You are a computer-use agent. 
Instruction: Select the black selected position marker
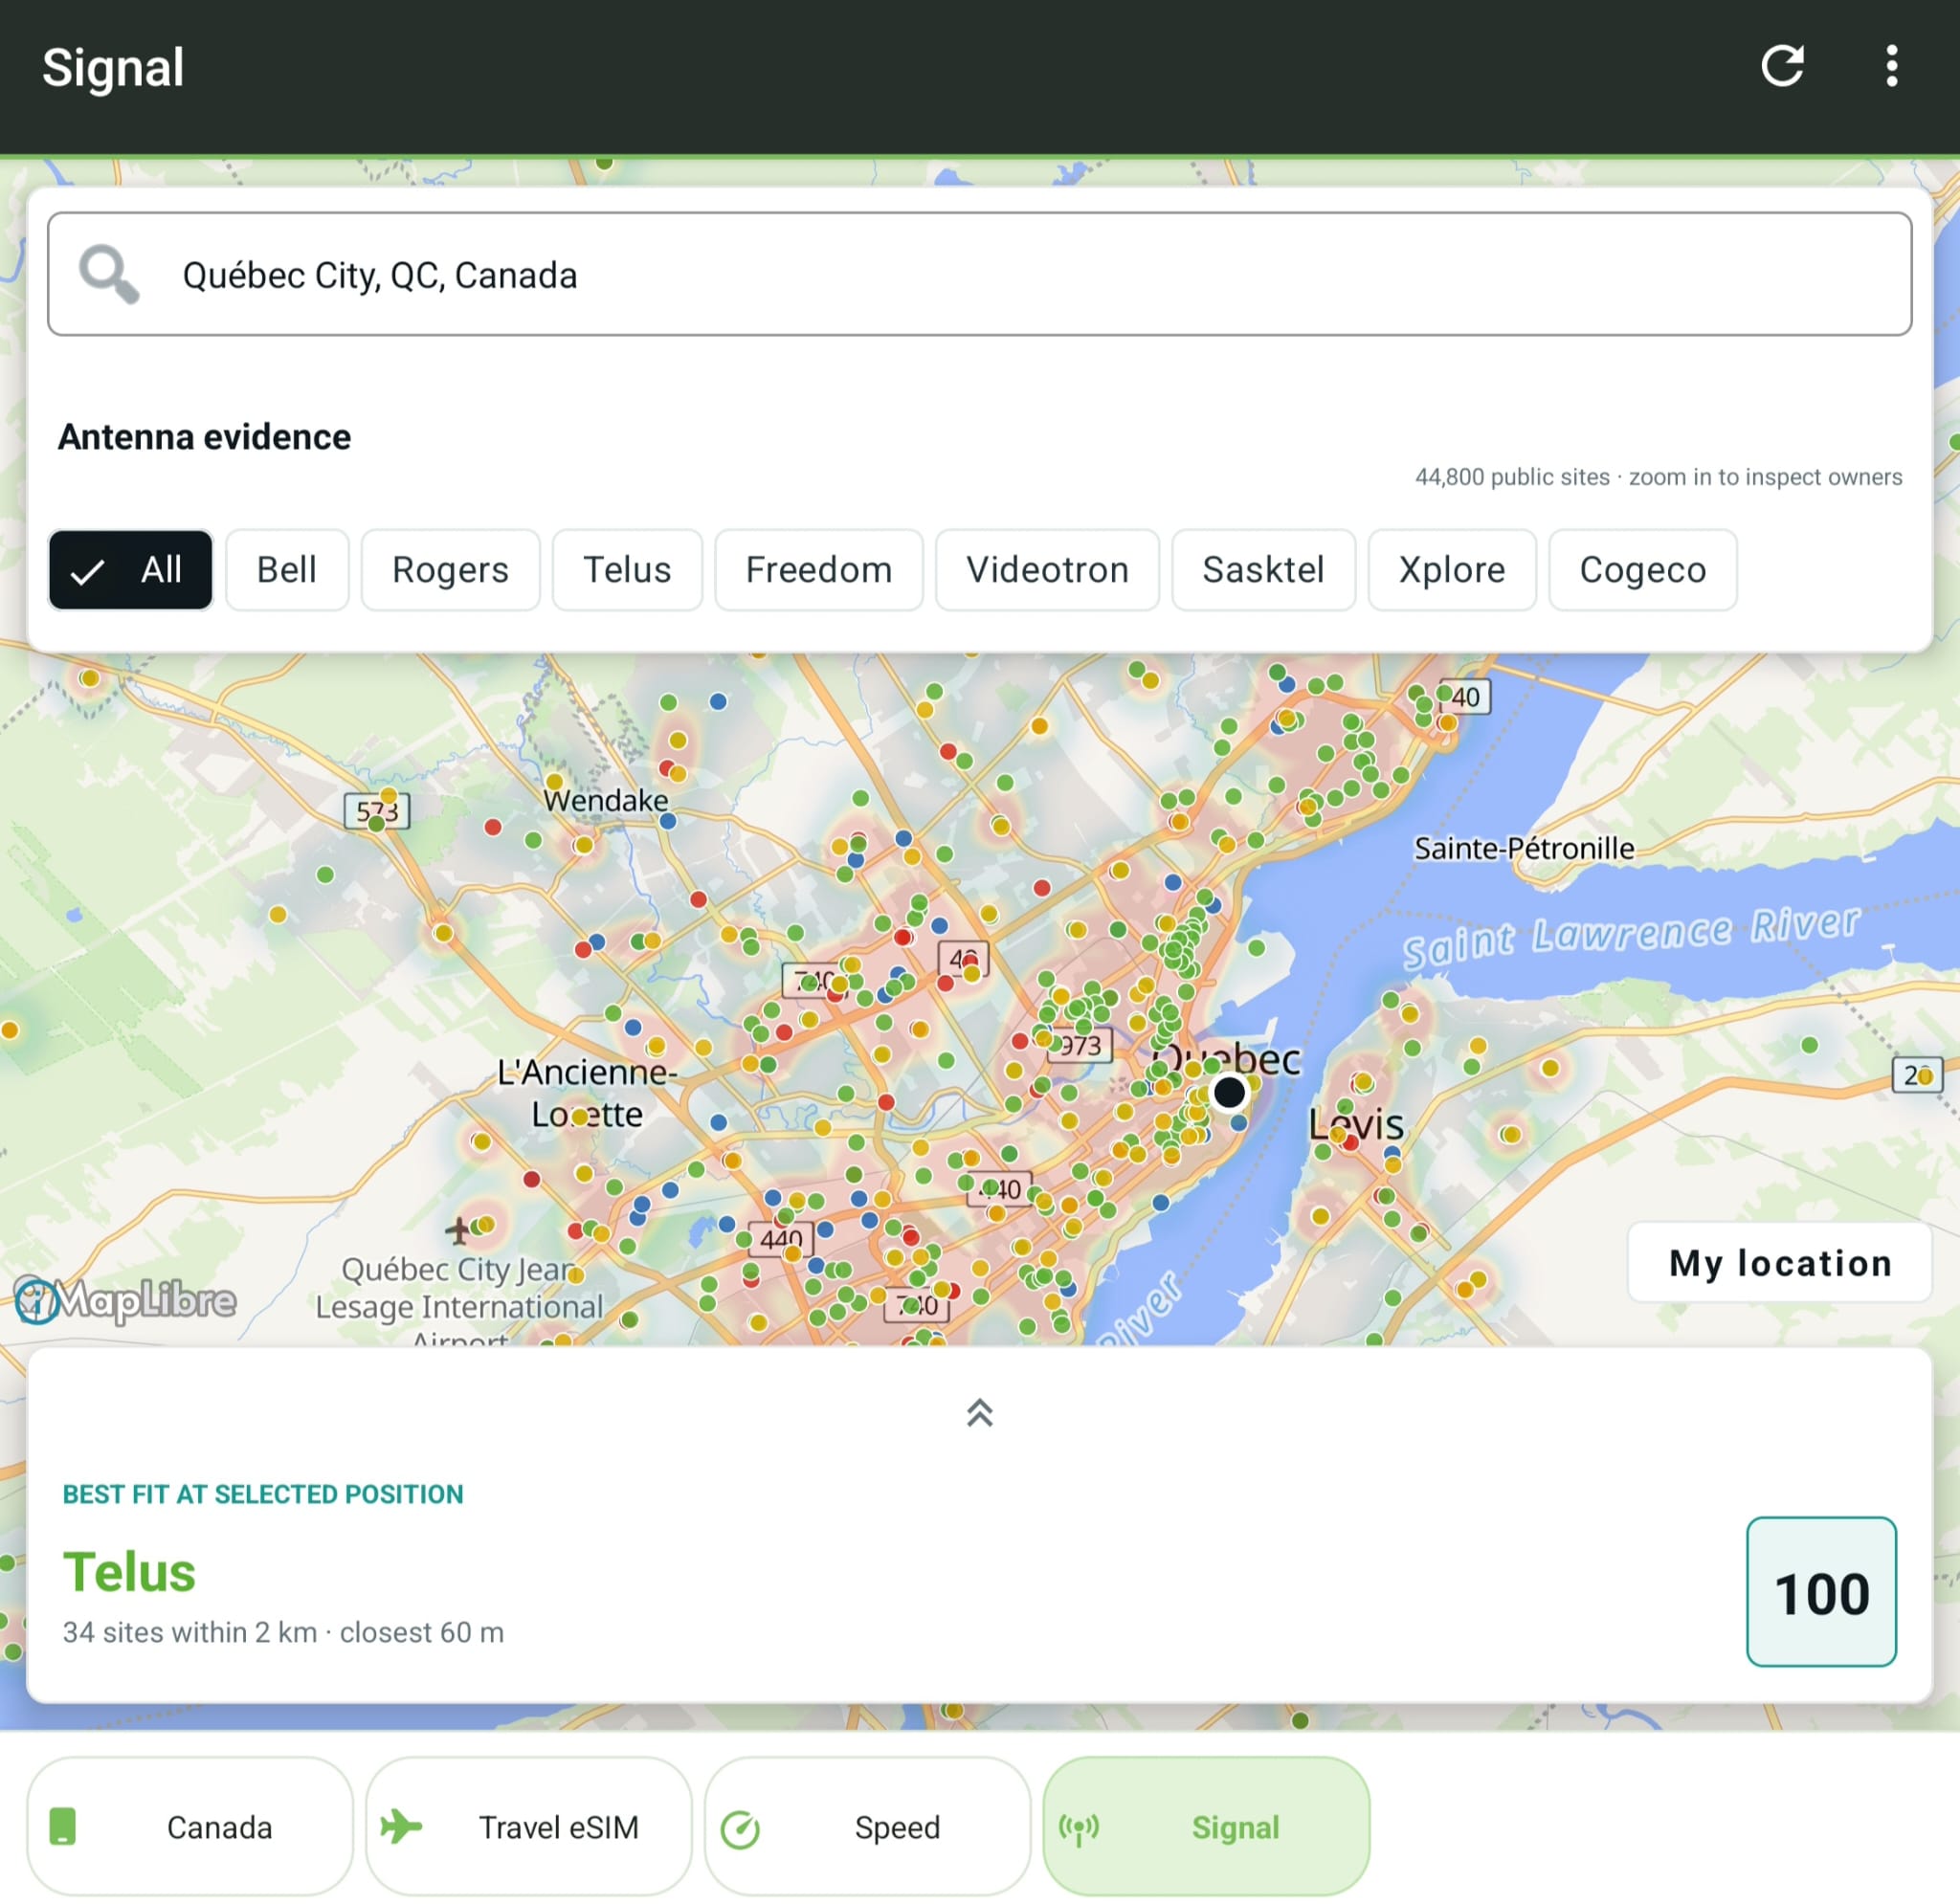pos(1229,1092)
